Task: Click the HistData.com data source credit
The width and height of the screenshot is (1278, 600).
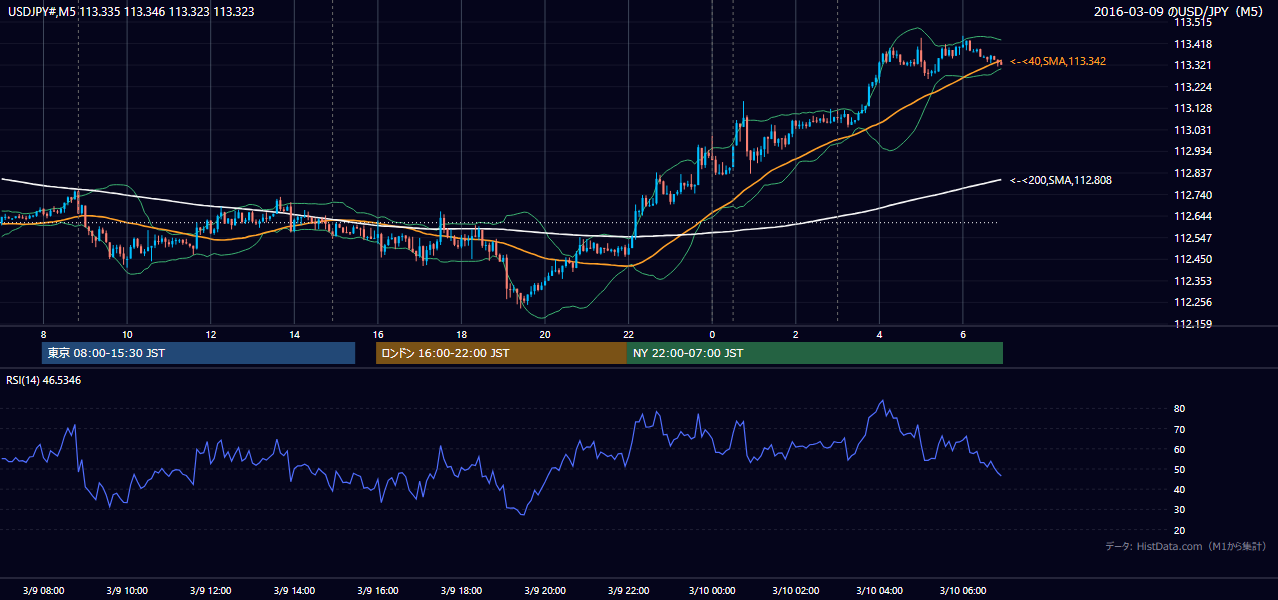Action: pos(1186,546)
